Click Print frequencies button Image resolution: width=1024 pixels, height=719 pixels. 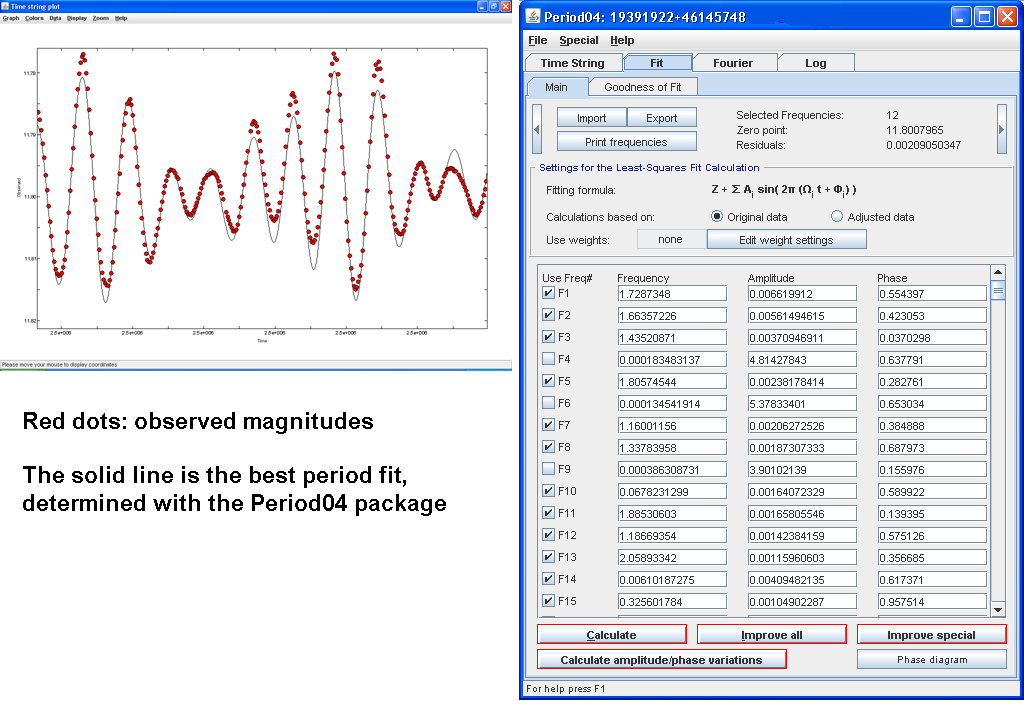click(626, 142)
